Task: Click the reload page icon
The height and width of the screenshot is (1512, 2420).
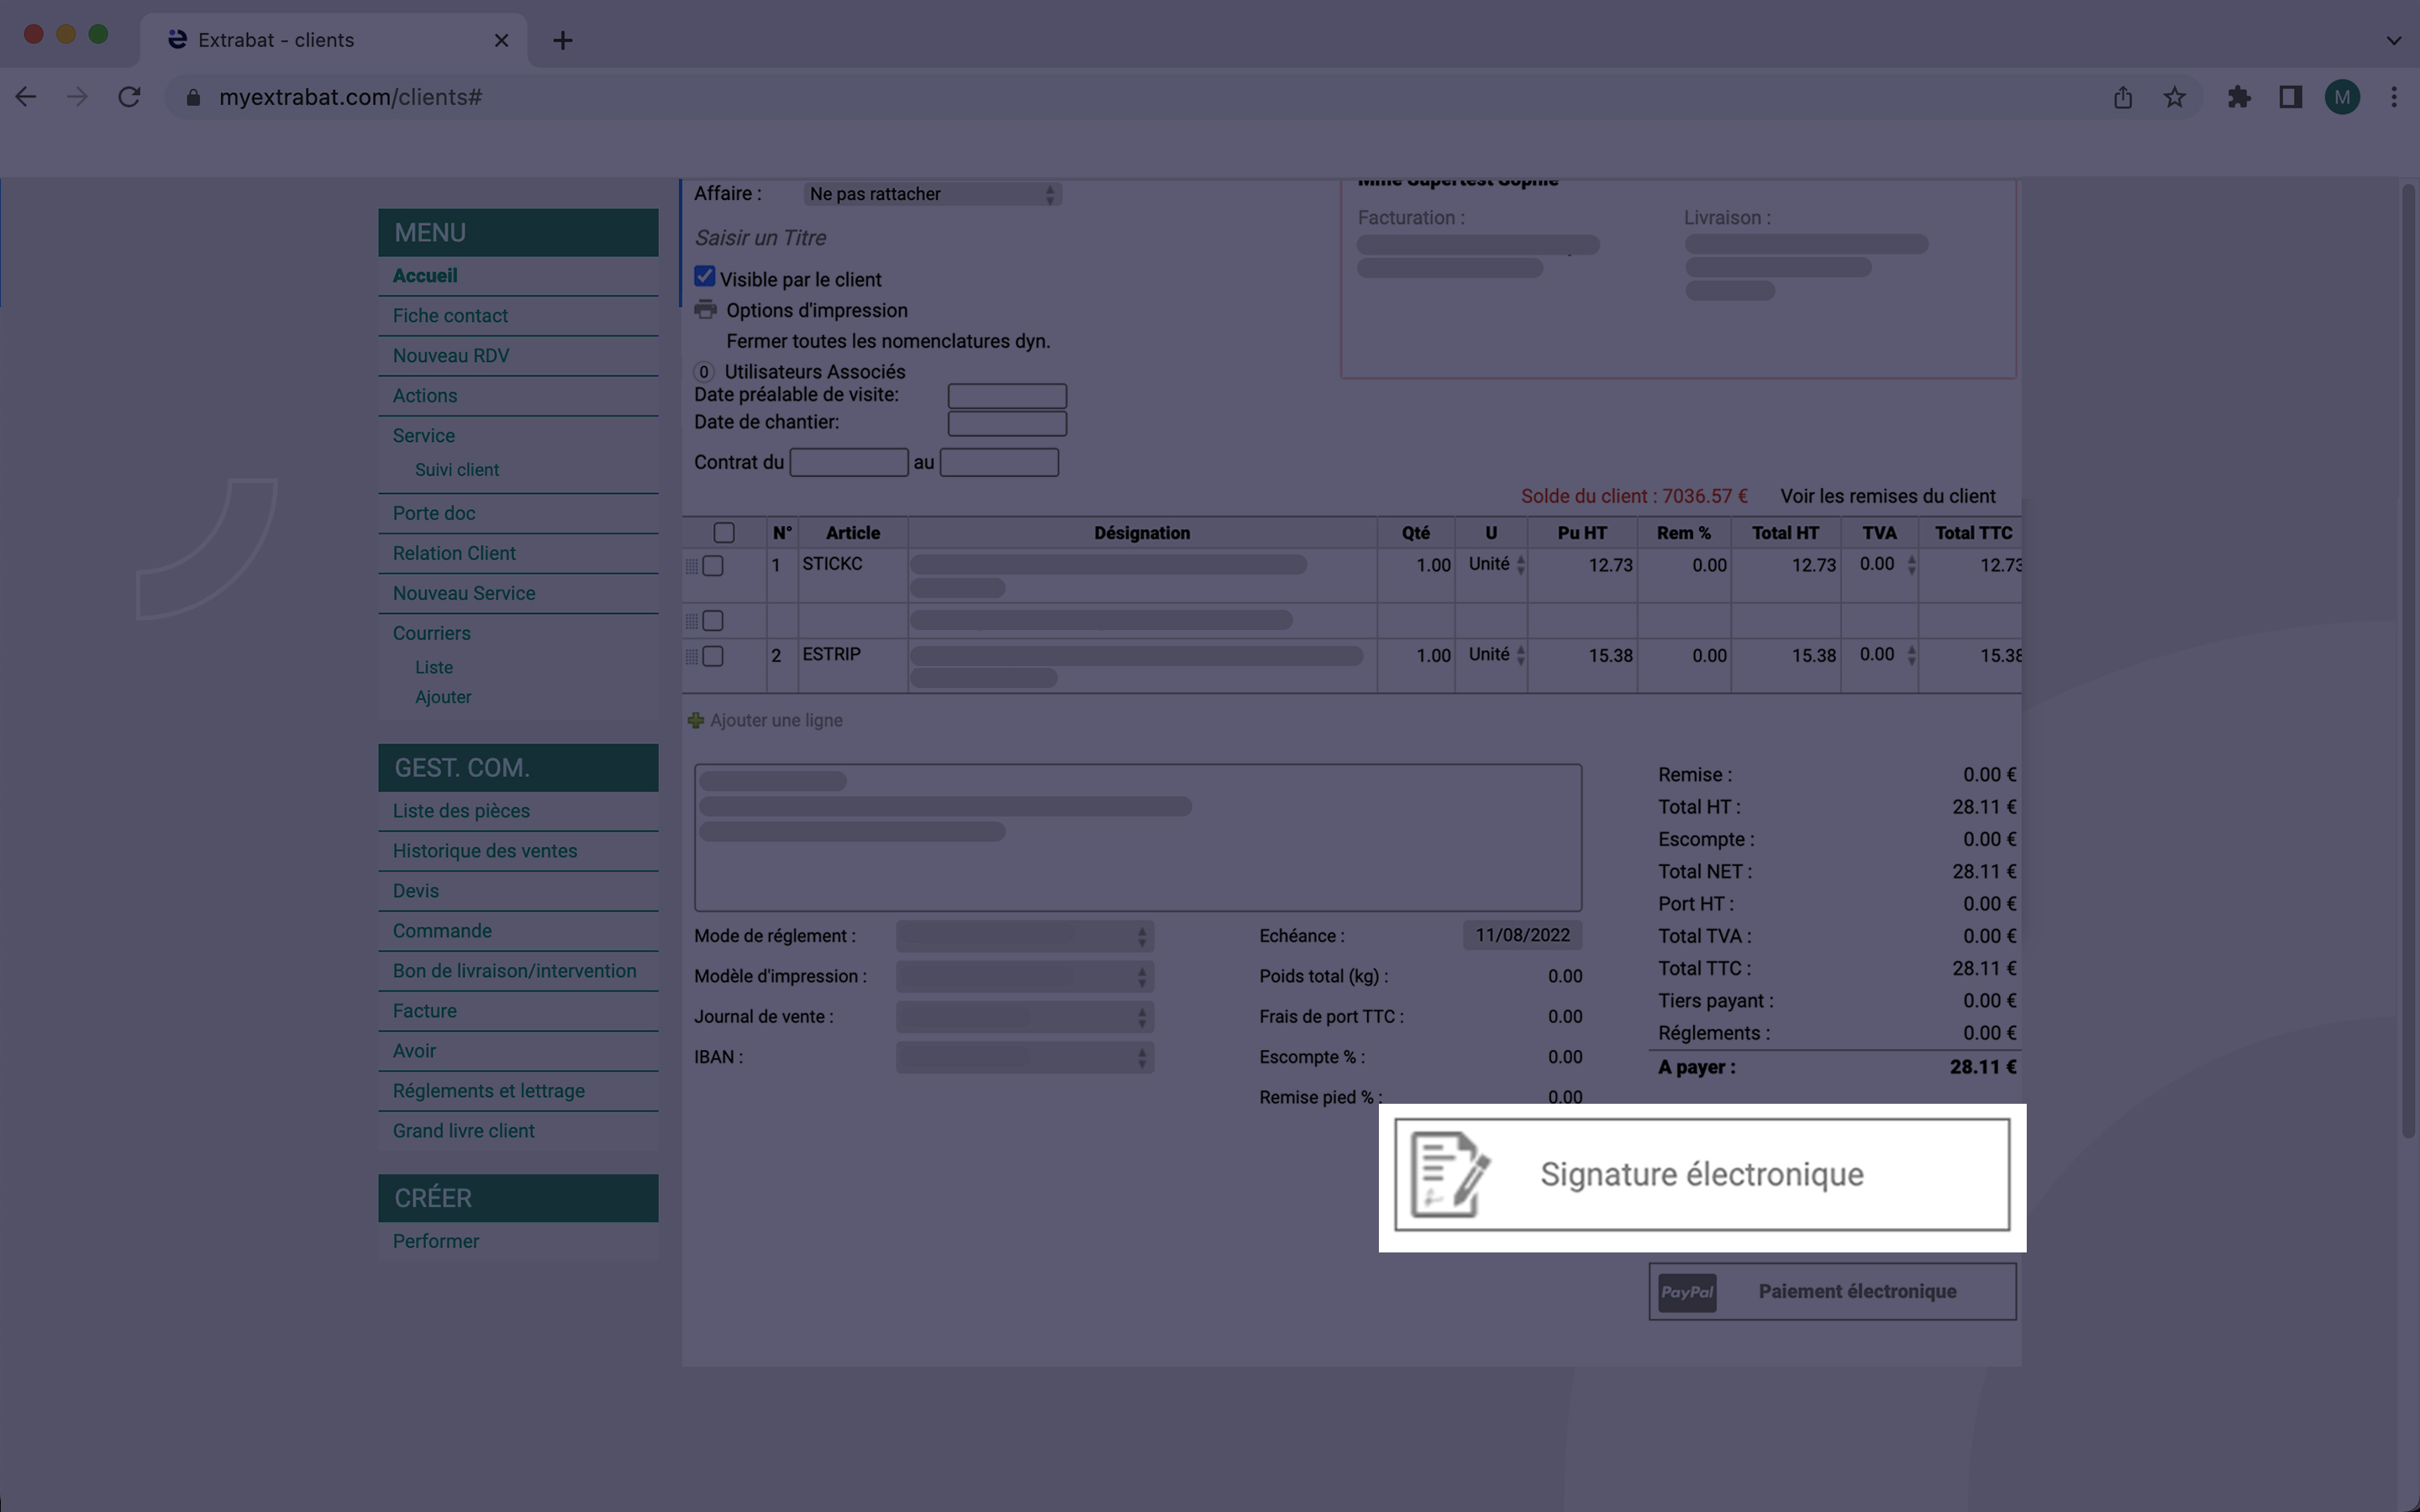Action: point(129,97)
